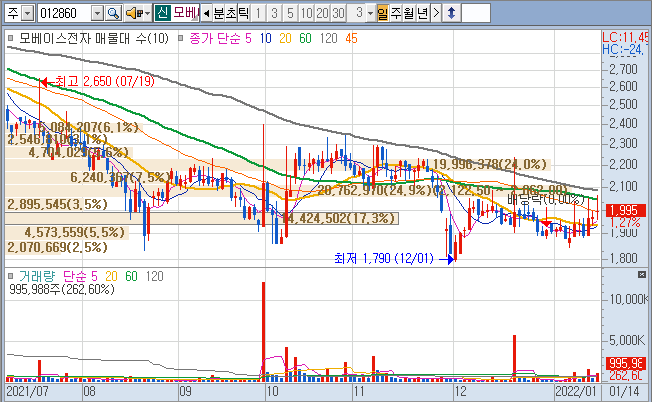Select the 일 (daily) period
This screenshot has width=652, height=402.
(383, 13)
